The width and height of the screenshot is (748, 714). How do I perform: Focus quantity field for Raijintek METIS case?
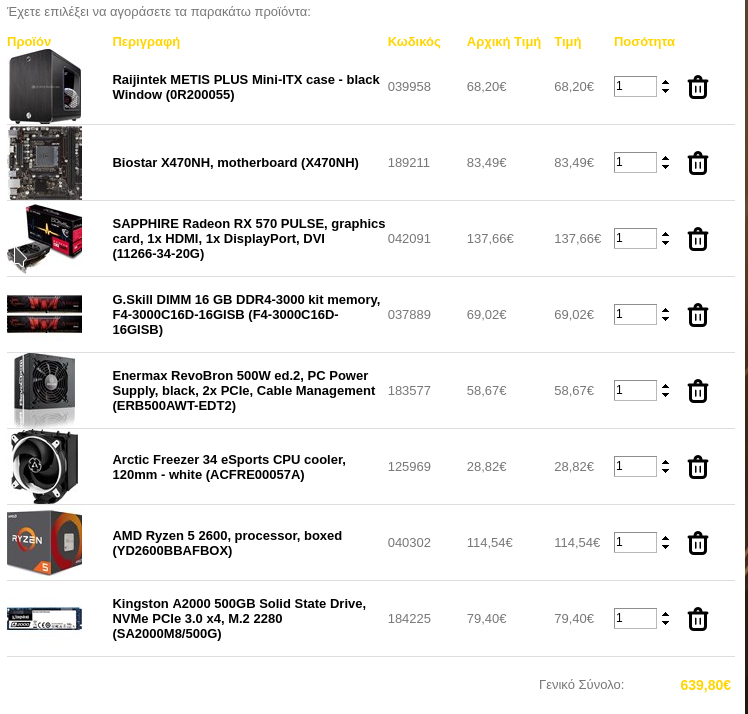635,86
